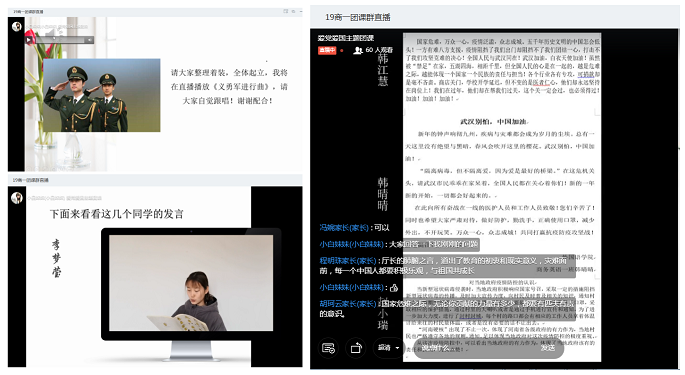
Task: Mute the audio player volume icon
Action: point(89,40)
